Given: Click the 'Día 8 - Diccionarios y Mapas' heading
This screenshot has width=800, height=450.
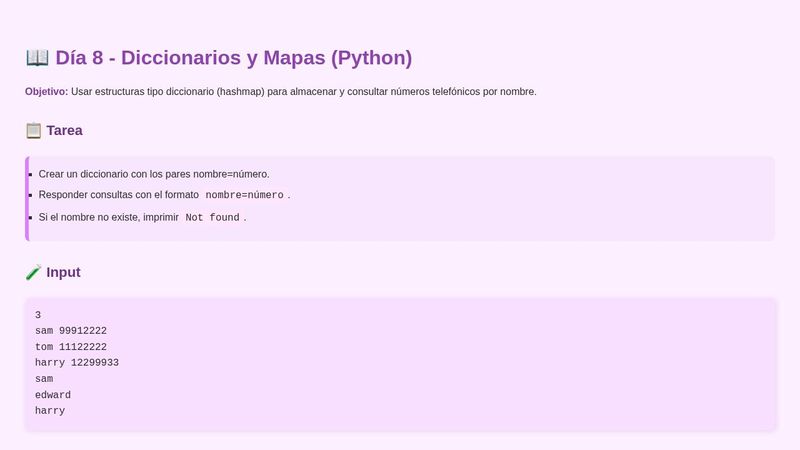Looking at the screenshot, I should coord(233,58).
